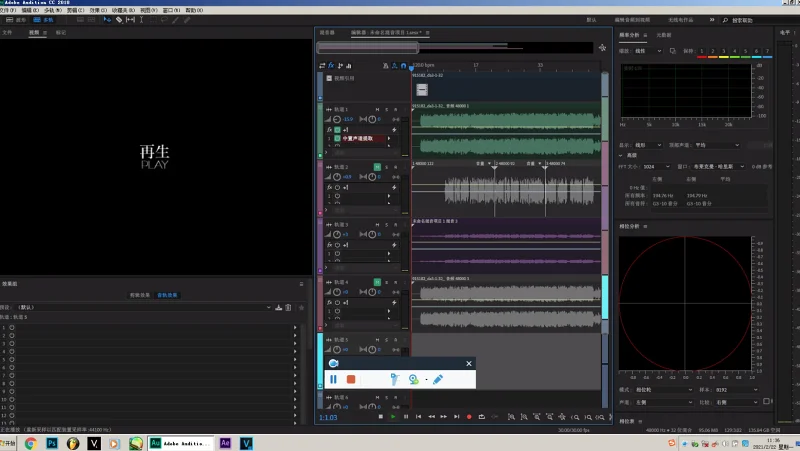The height and width of the screenshot is (451, 800).
Task: Select the Razor tool in top toolbar
Action: [x=119, y=20]
